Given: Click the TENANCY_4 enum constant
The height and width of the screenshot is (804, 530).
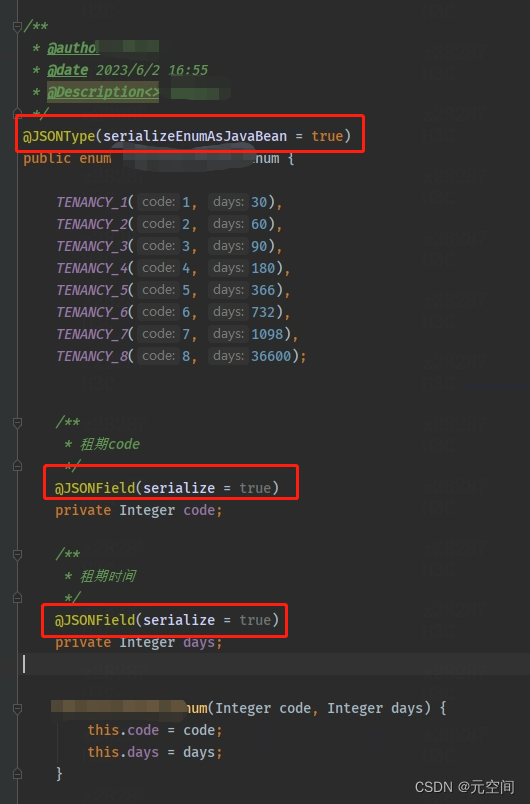Looking at the screenshot, I should click(92, 269).
